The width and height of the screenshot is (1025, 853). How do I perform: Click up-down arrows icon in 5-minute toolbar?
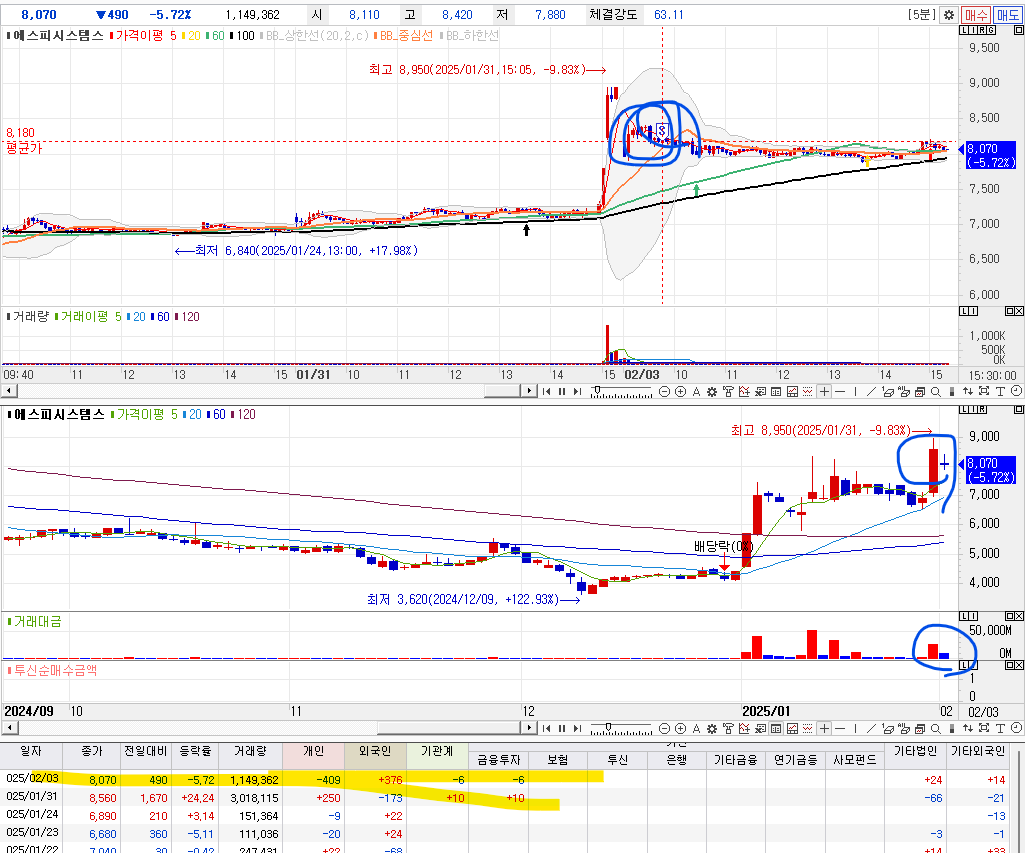coord(967,392)
